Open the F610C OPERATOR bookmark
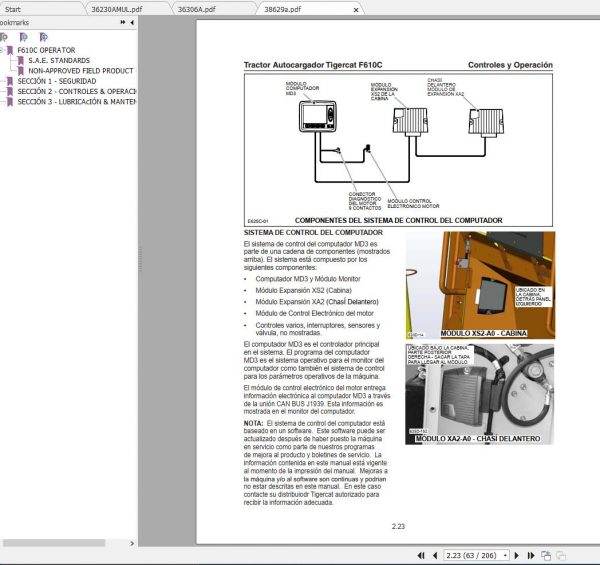600x565 pixels. point(46,50)
